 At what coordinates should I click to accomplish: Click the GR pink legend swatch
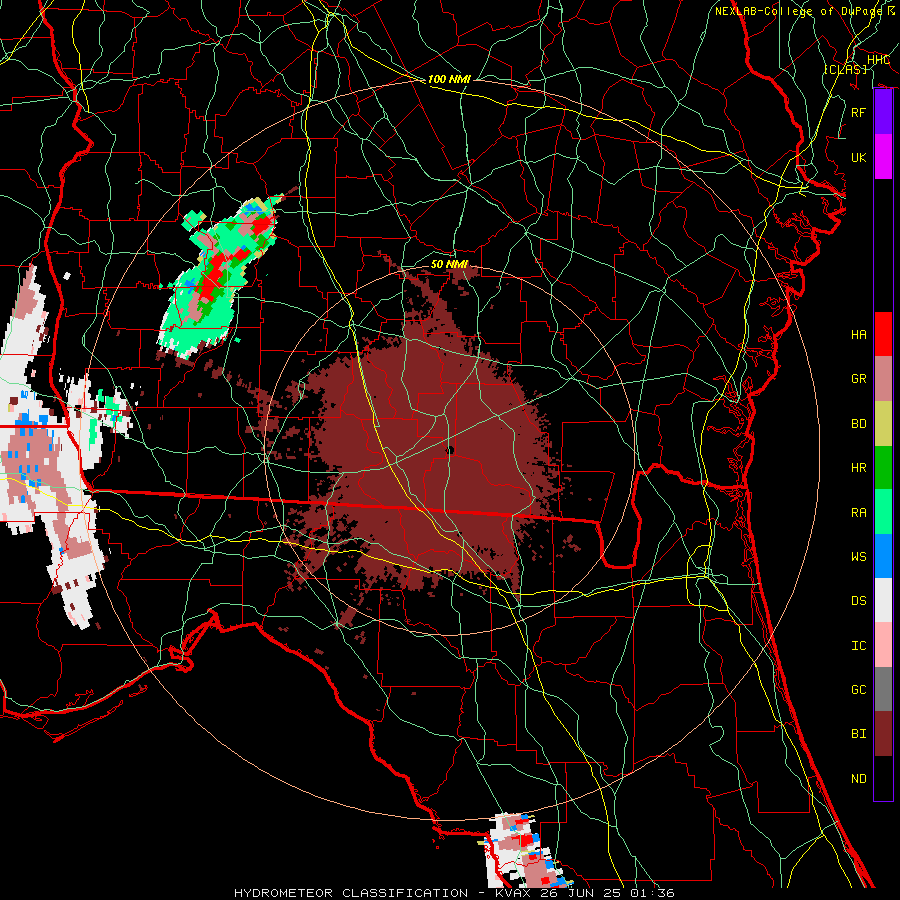tap(883, 379)
